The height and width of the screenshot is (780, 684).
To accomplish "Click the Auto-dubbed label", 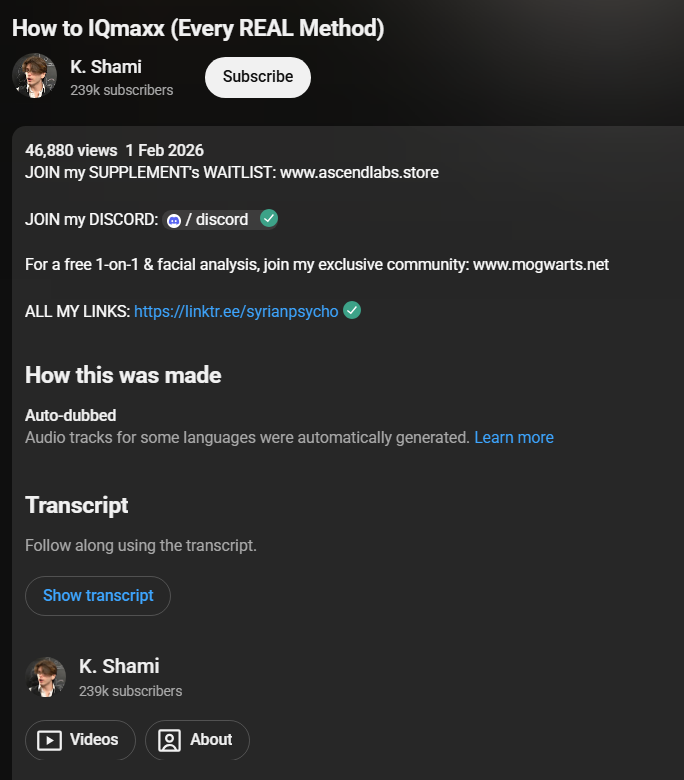I will 70,415.
